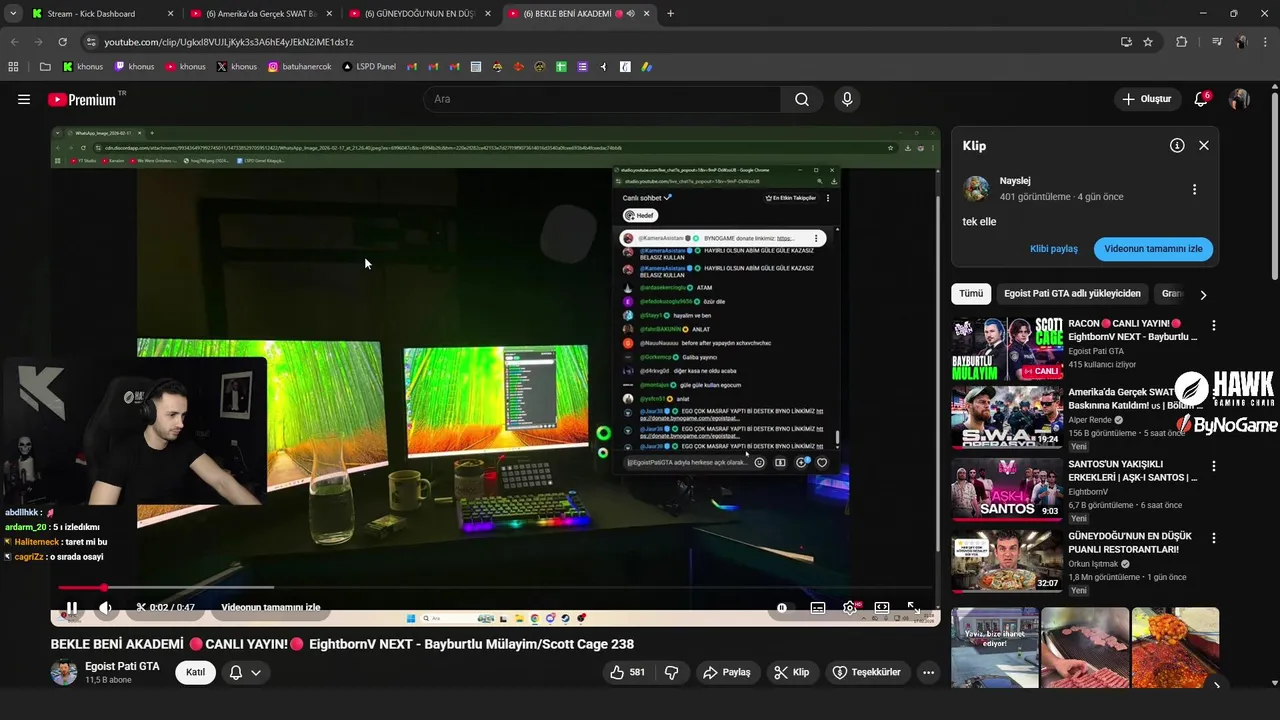Like the video with thumbs up
This screenshot has height=720, width=1280.
click(x=627, y=672)
